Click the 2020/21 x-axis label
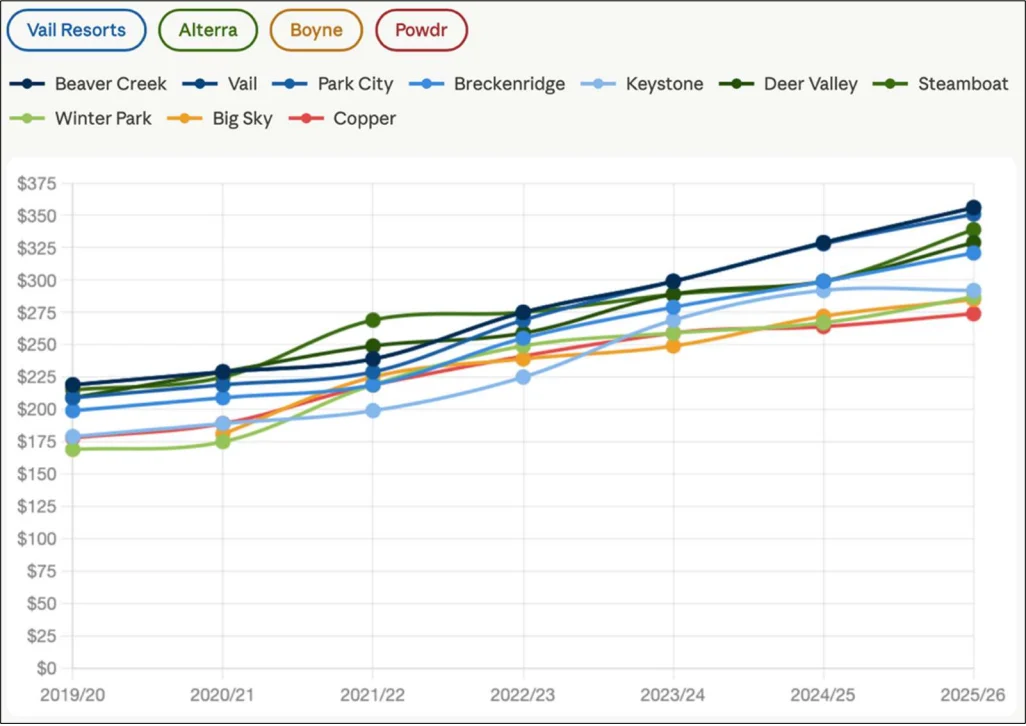1026x726 pixels. point(222,695)
